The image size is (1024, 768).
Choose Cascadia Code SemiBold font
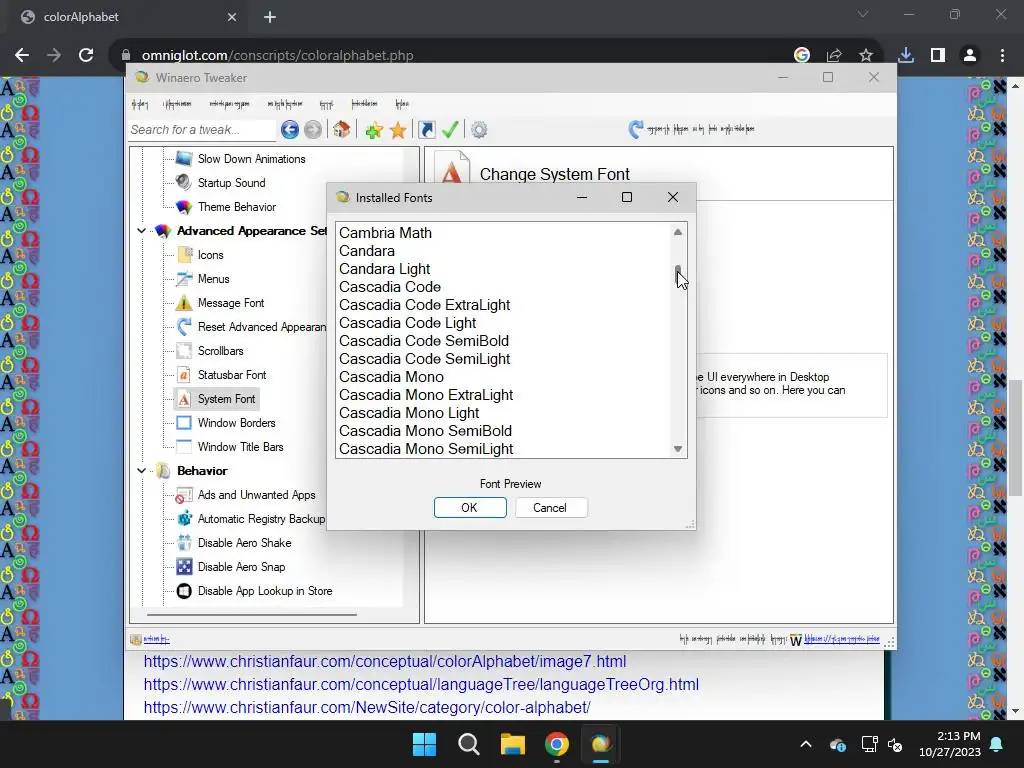coord(424,341)
